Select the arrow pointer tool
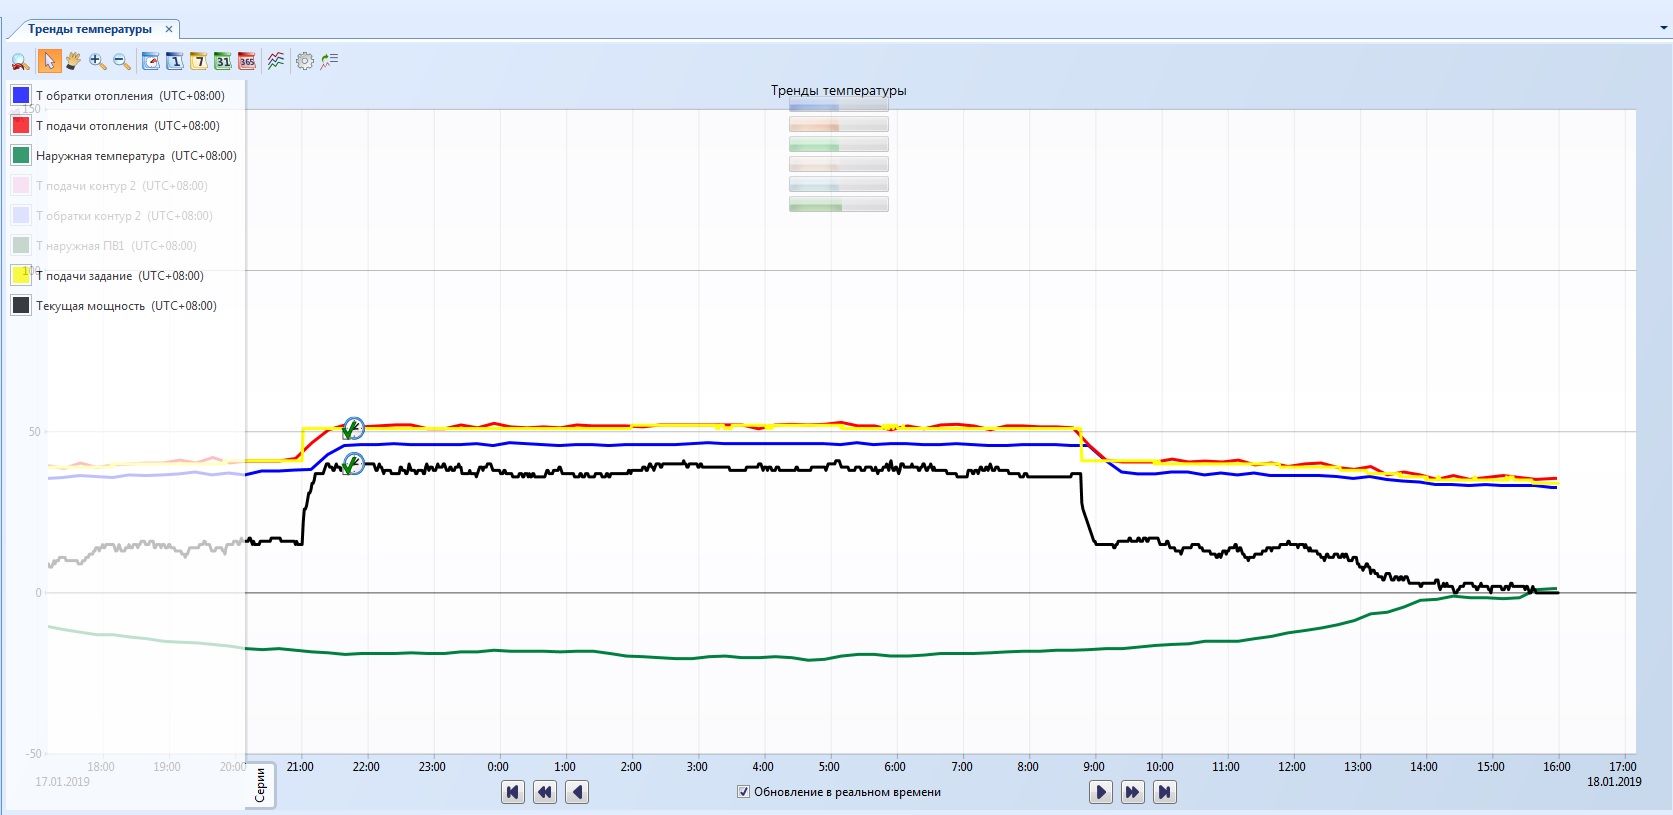Screen dimensions: 1673x815 coord(48,61)
